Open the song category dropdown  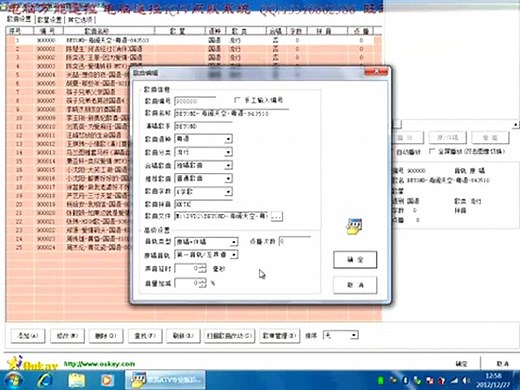tap(228, 152)
